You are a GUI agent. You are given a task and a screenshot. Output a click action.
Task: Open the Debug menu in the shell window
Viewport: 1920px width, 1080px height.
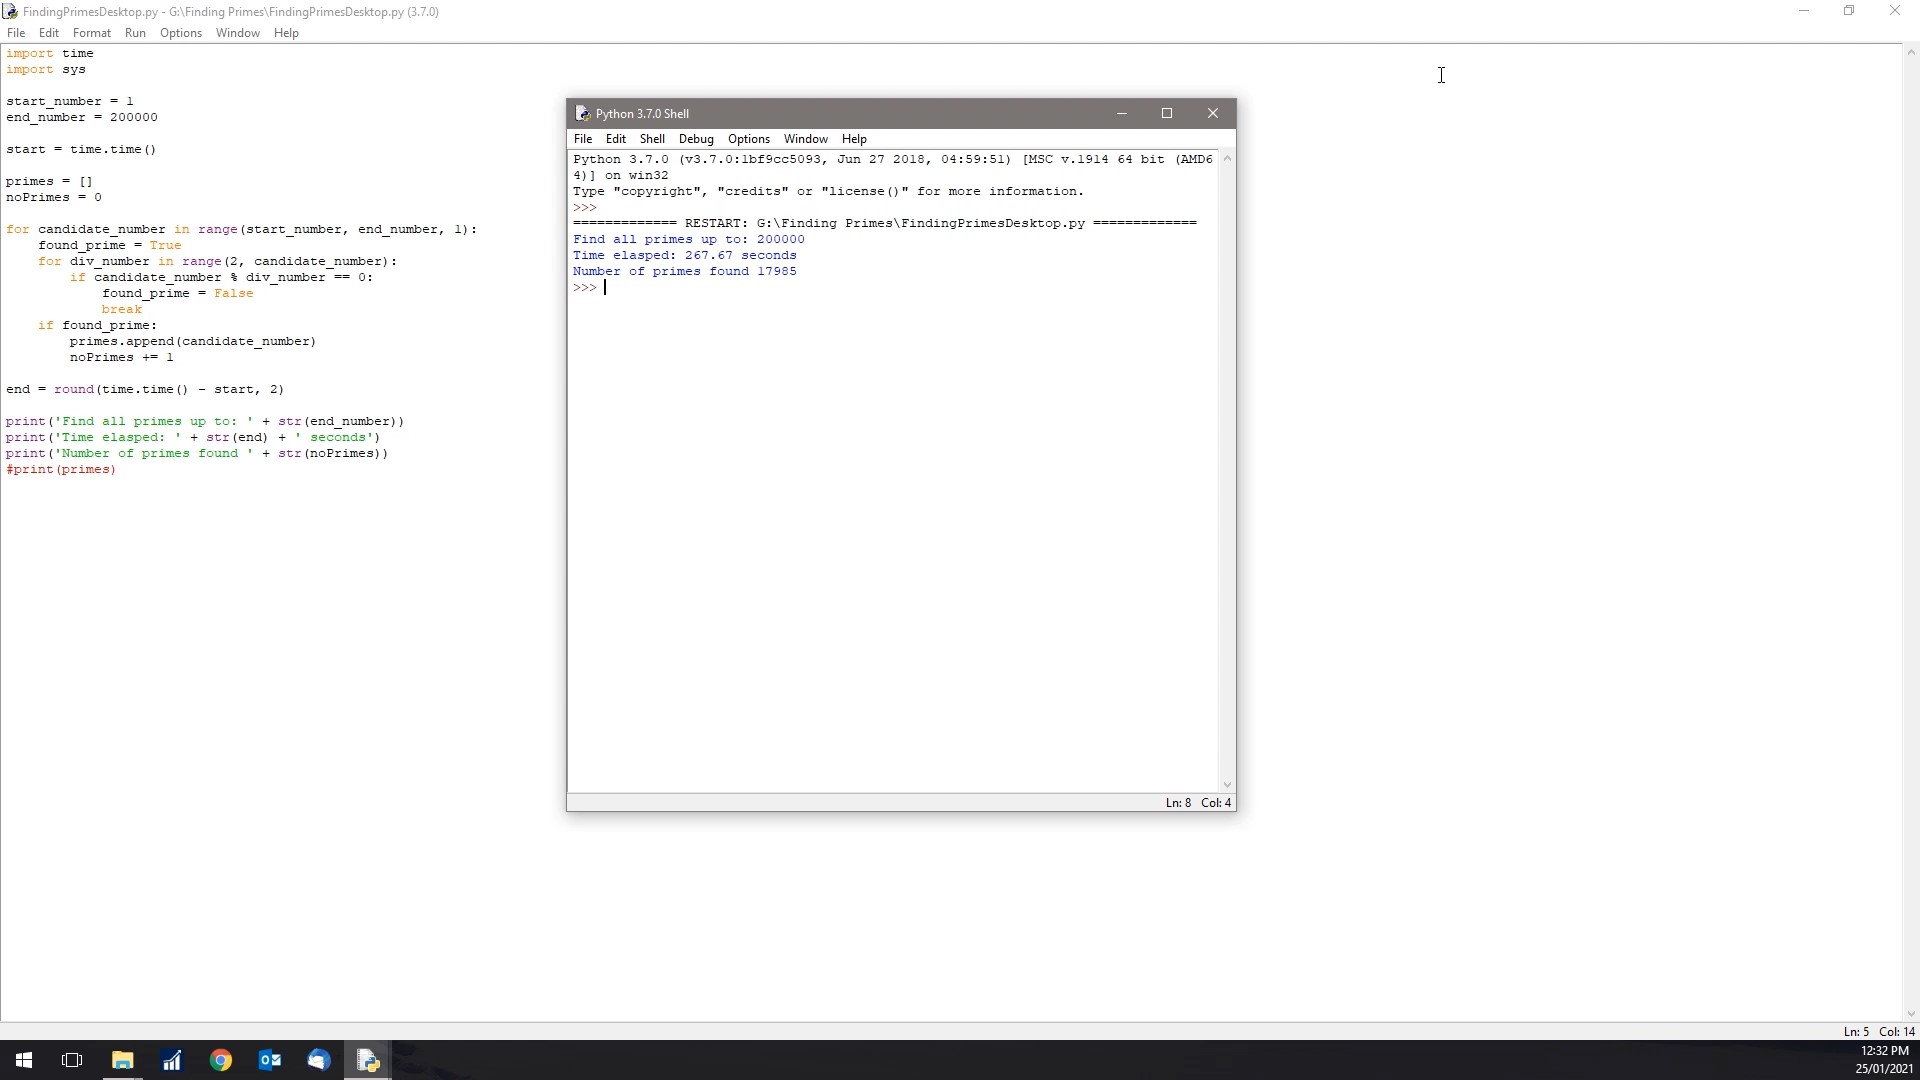pyautogui.click(x=696, y=139)
